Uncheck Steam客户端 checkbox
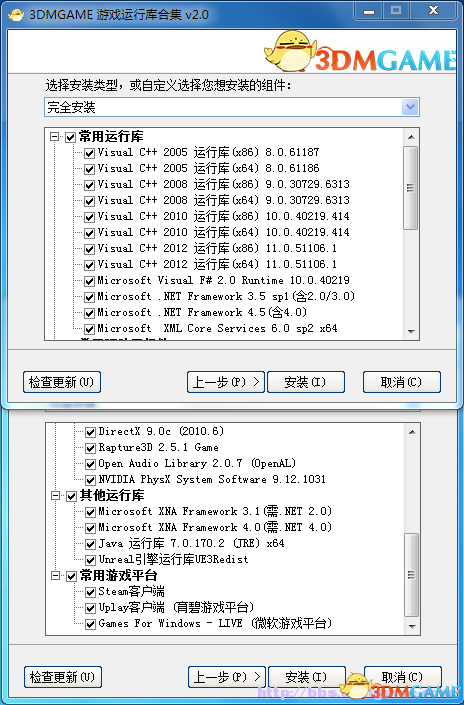464x705 pixels. (90, 592)
